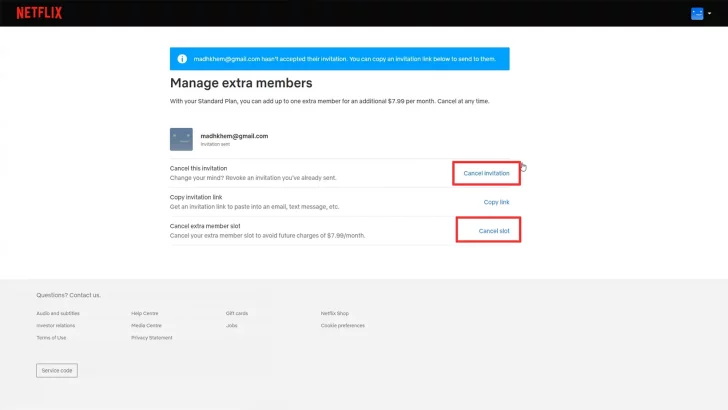Click the Netflix logo in header
The height and width of the screenshot is (410, 728).
pos(40,13)
